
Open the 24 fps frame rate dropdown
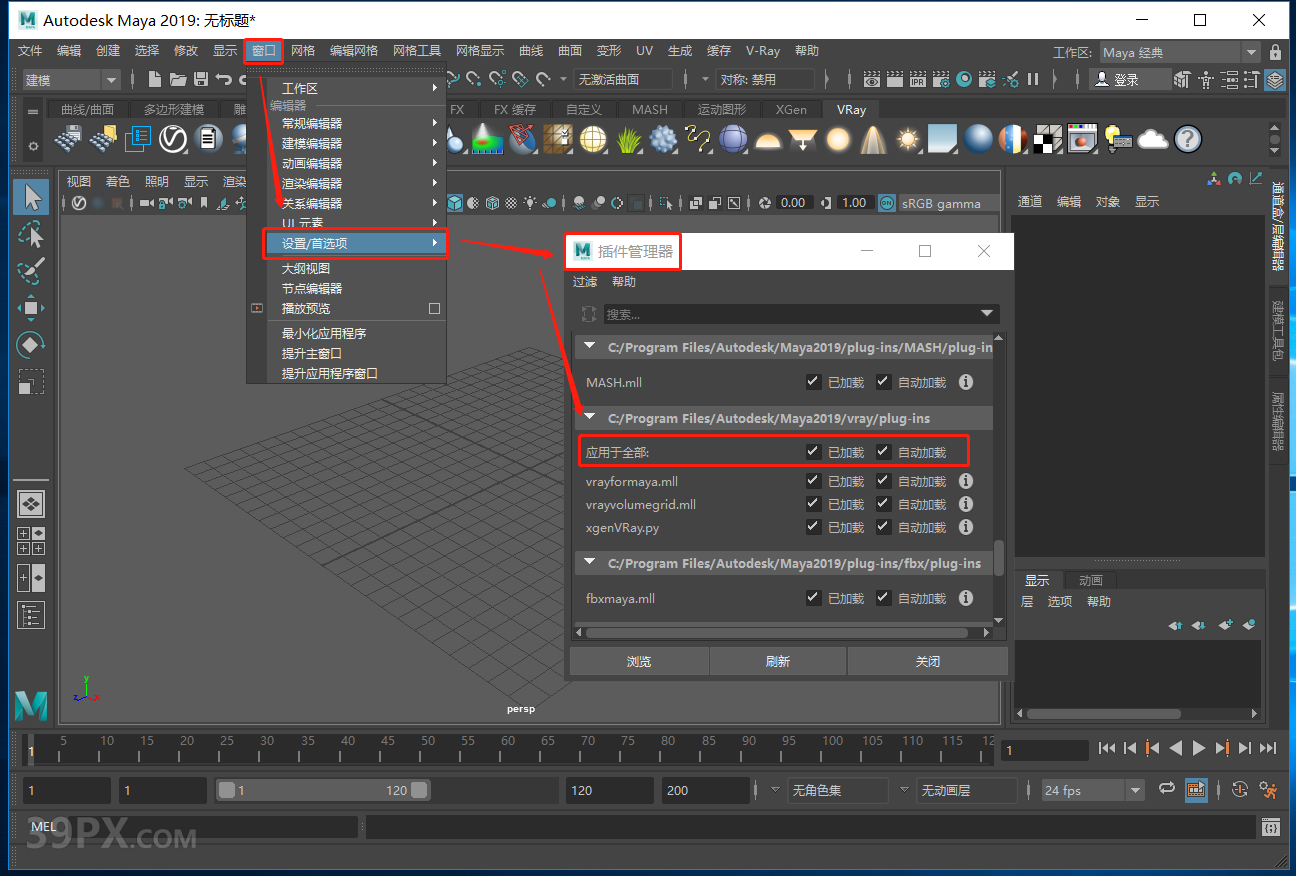pos(1092,790)
